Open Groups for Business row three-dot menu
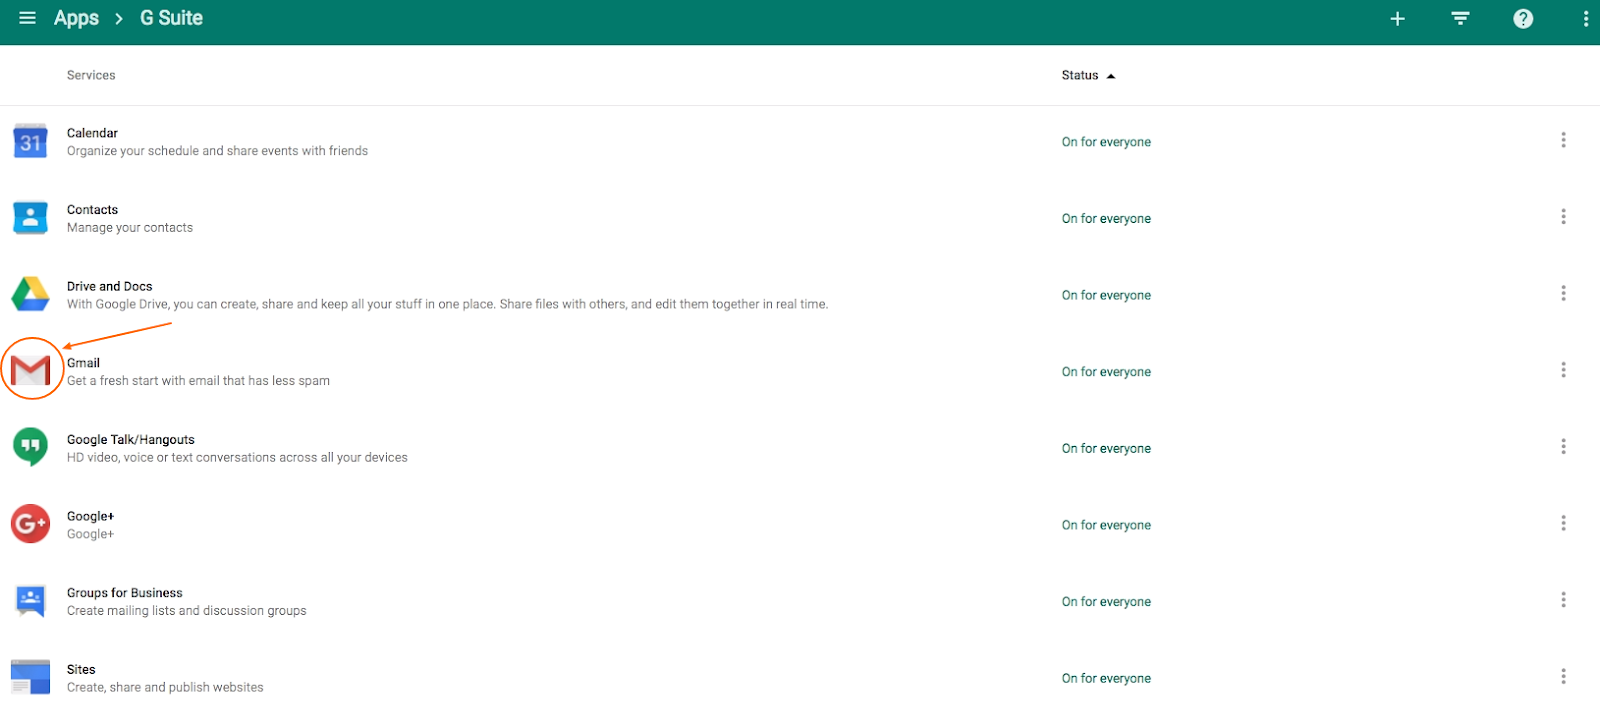 [x=1563, y=600]
